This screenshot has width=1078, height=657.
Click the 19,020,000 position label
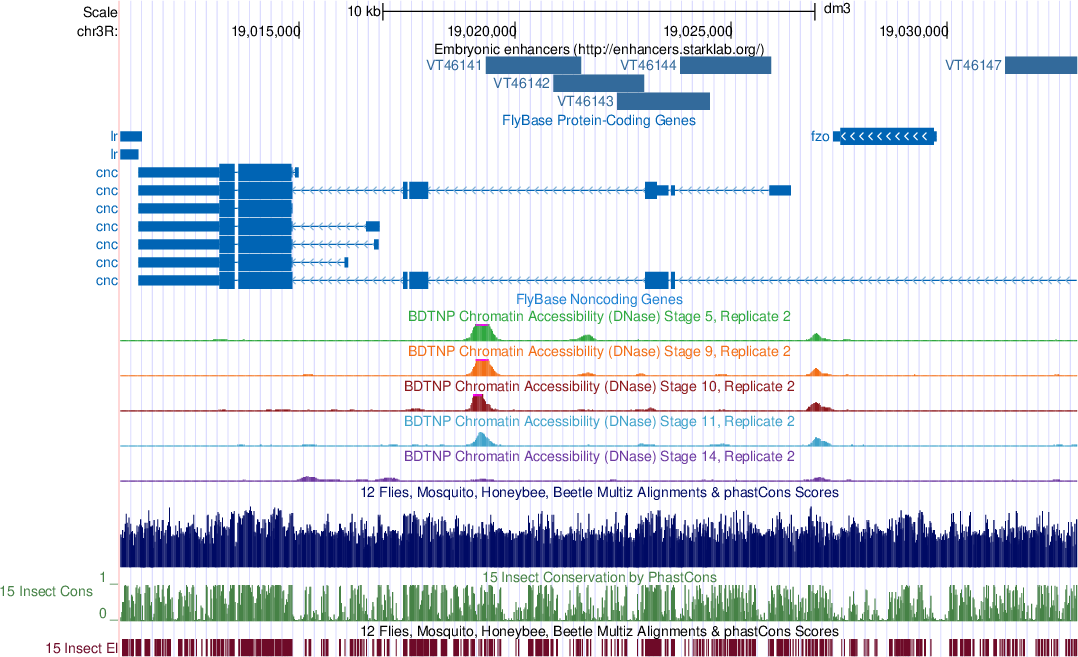(482, 31)
